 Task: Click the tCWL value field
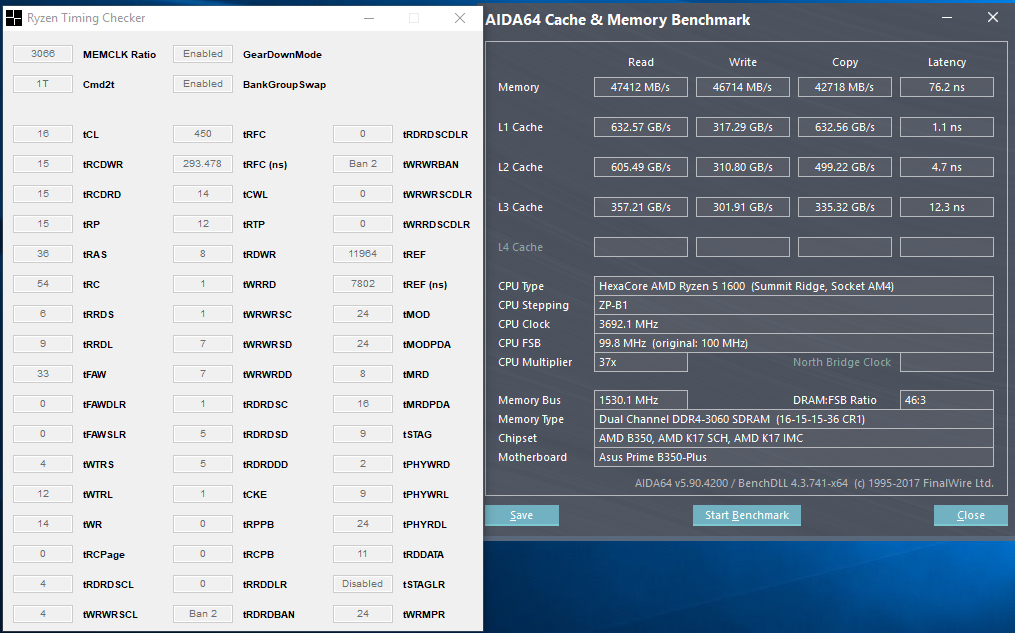[x=203, y=194]
